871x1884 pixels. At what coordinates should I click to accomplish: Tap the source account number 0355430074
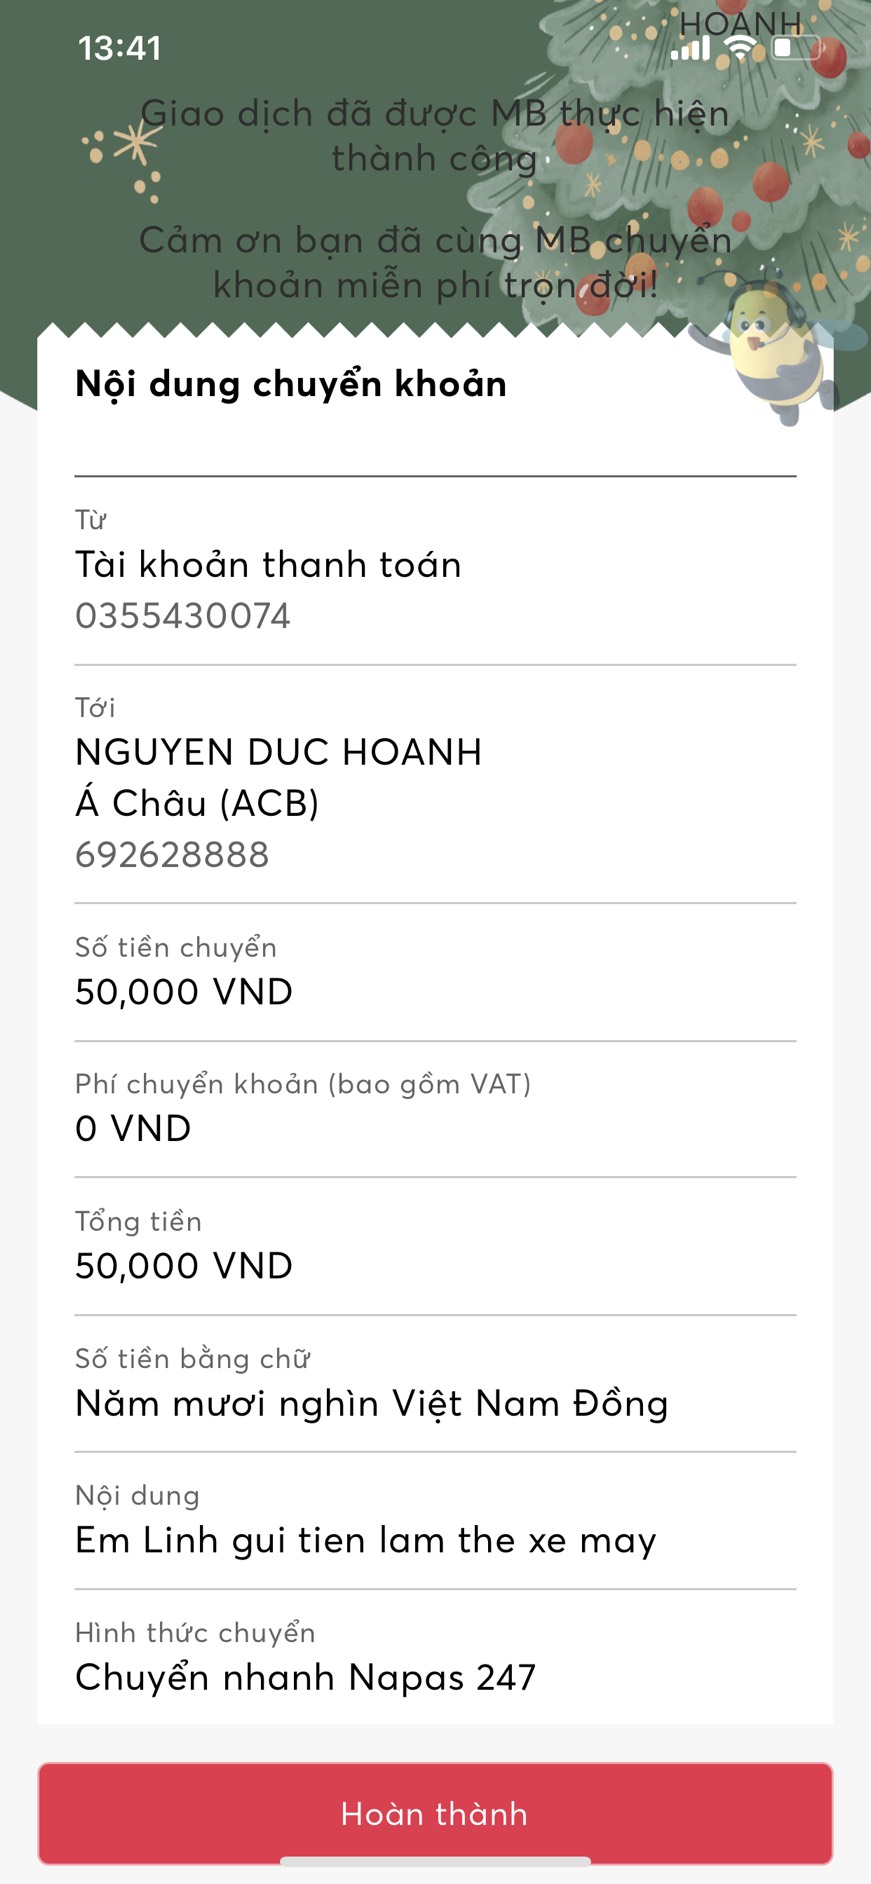point(183,616)
